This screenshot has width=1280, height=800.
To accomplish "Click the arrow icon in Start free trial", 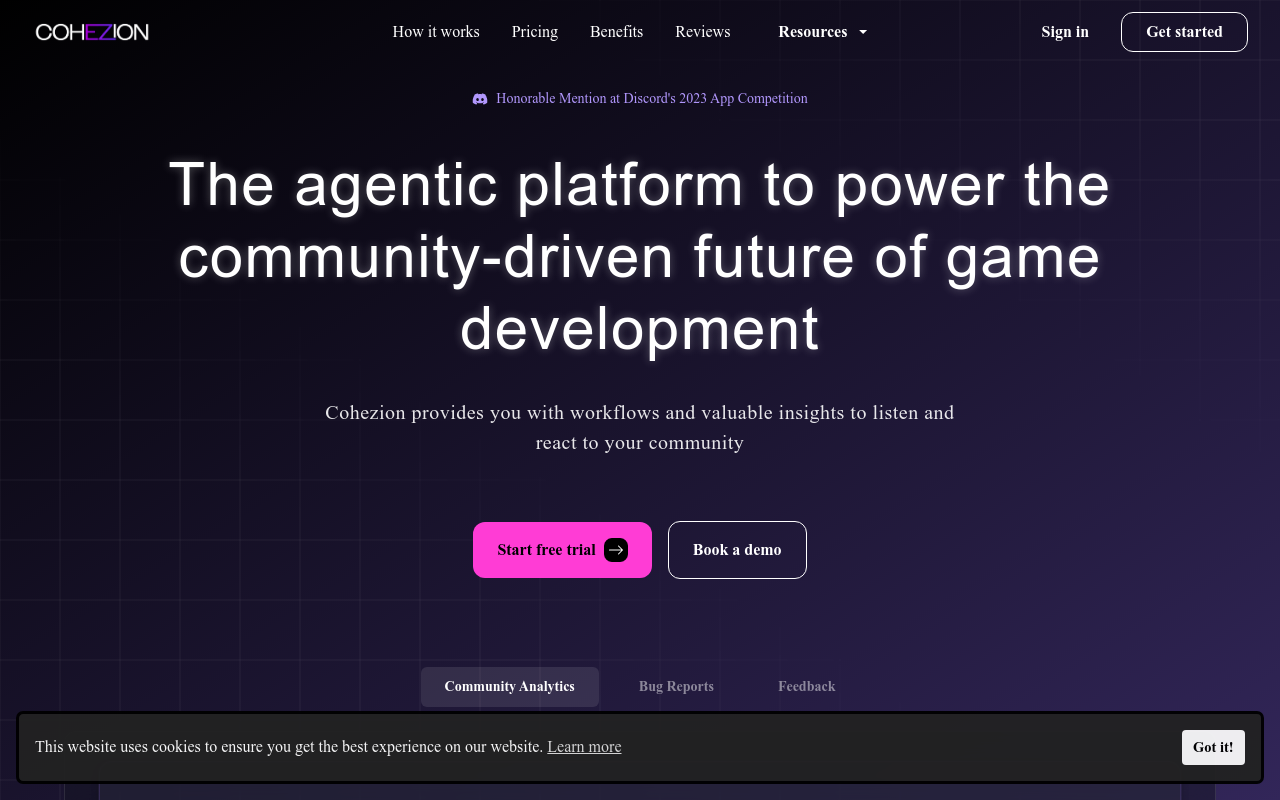I will pos(616,550).
